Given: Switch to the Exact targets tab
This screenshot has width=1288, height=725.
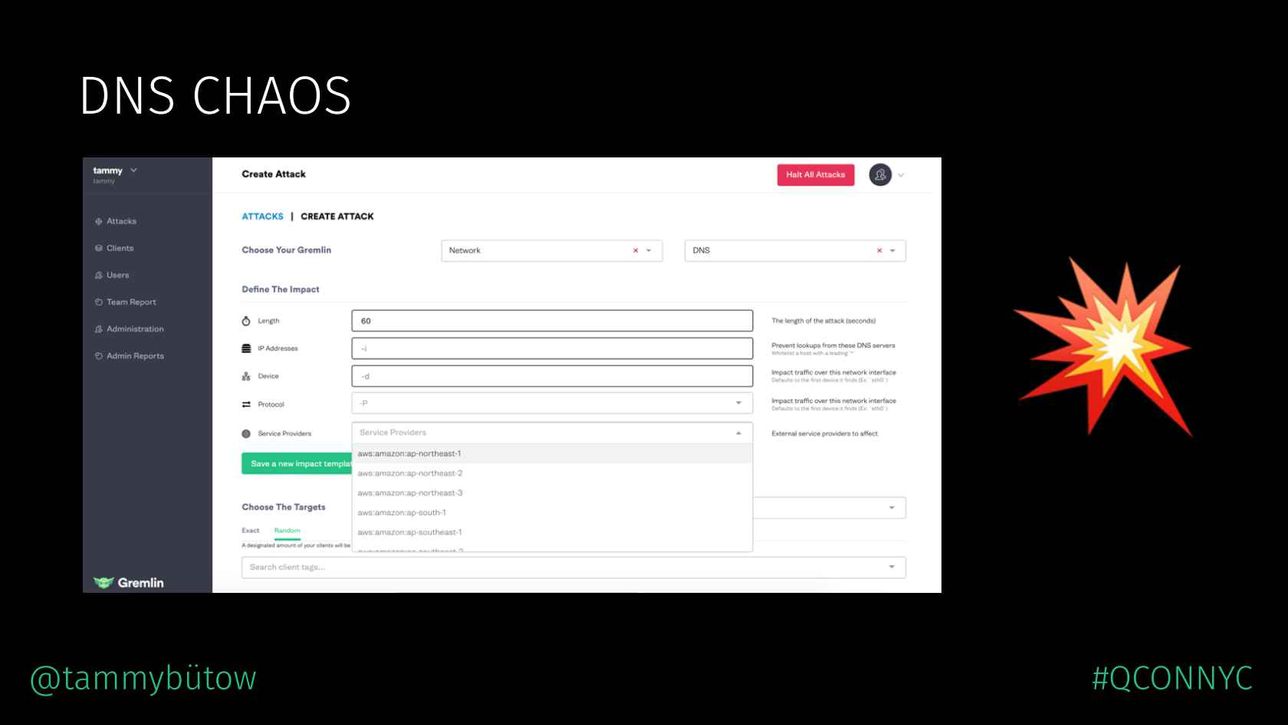Looking at the screenshot, I should (250, 530).
